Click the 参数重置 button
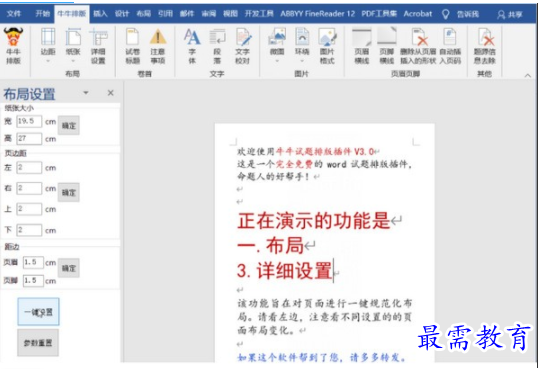 pos(38,343)
